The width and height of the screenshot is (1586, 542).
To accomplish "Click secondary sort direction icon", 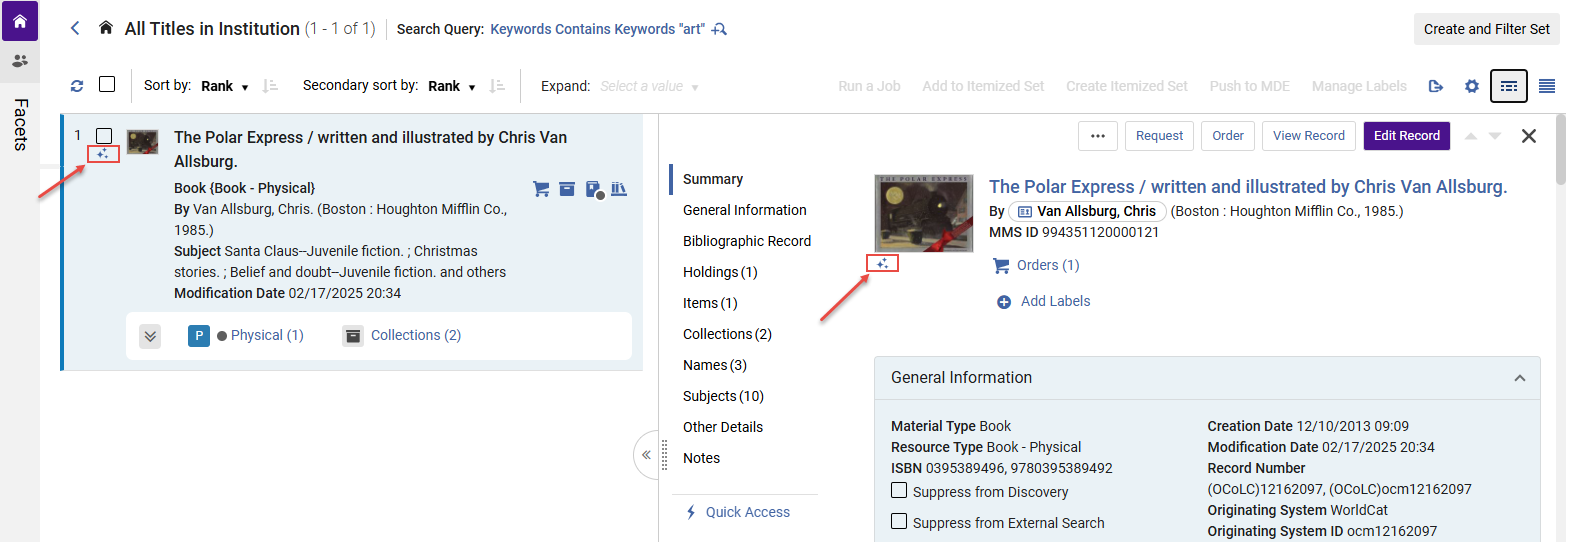I will pyautogui.click(x=497, y=86).
